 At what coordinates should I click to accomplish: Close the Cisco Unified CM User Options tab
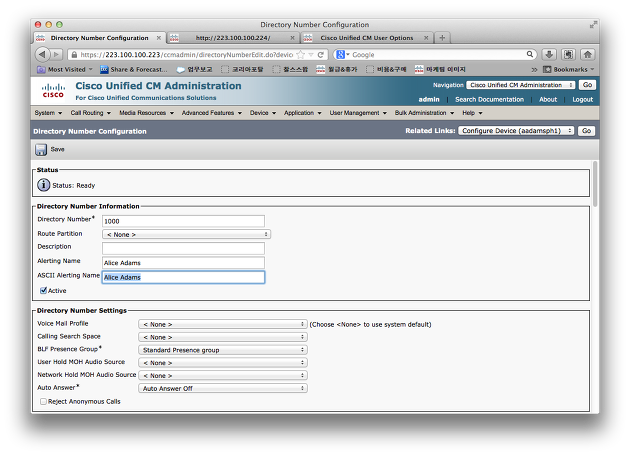click(426, 38)
